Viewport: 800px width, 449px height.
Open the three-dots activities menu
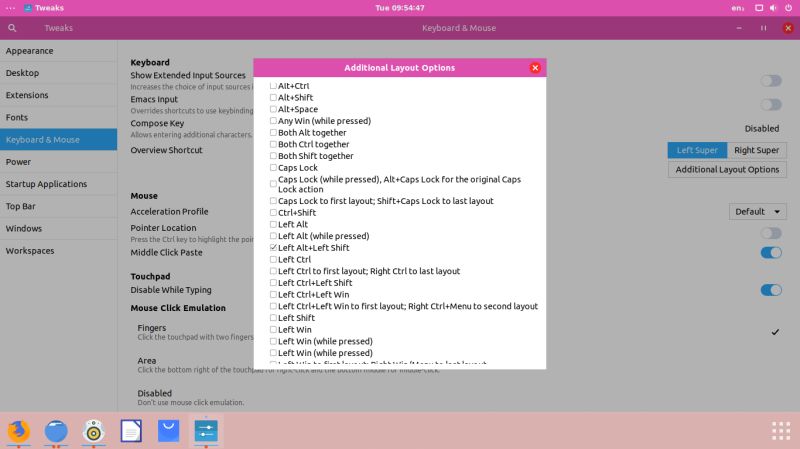coord(10,8)
